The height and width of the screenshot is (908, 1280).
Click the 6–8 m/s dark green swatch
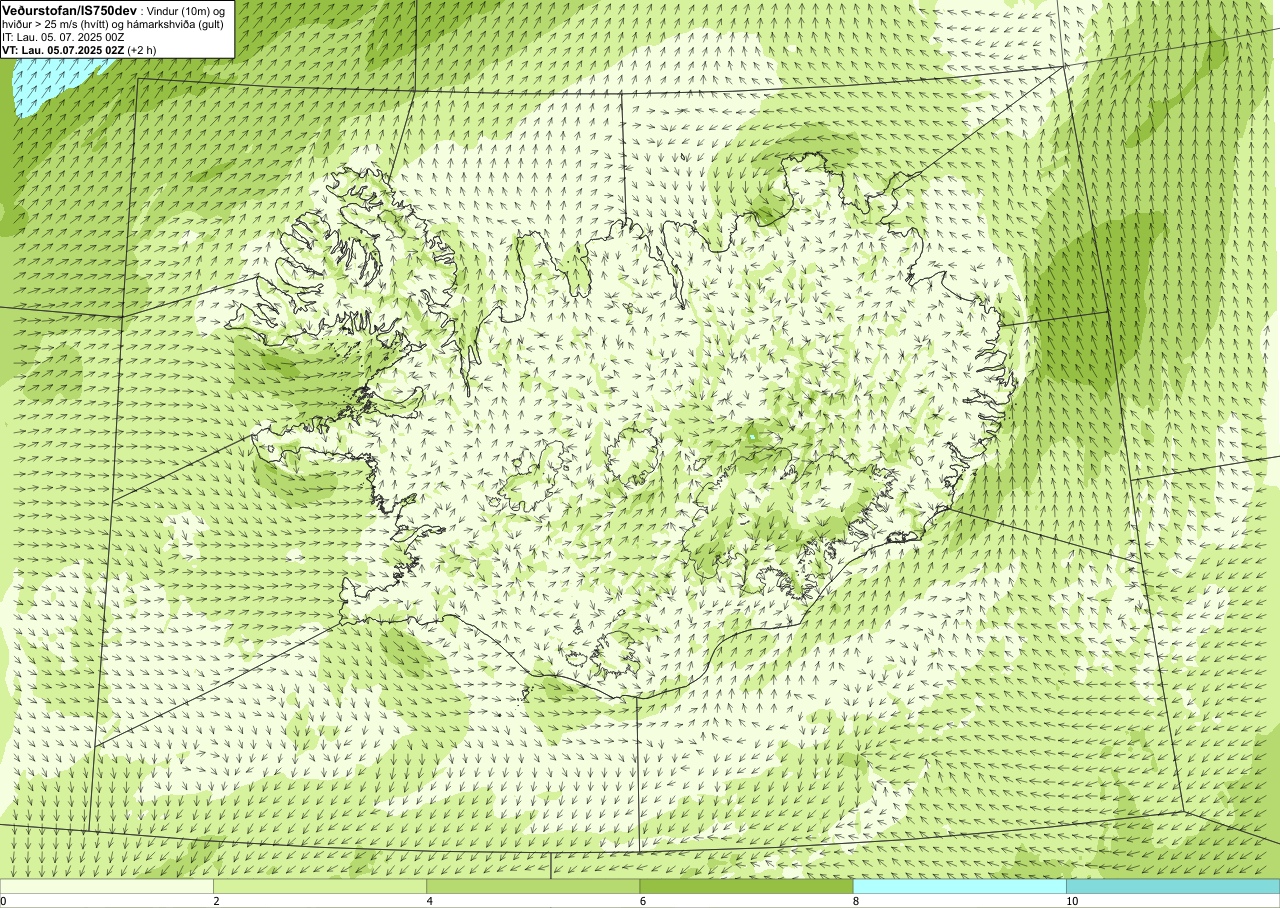point(746,886)
